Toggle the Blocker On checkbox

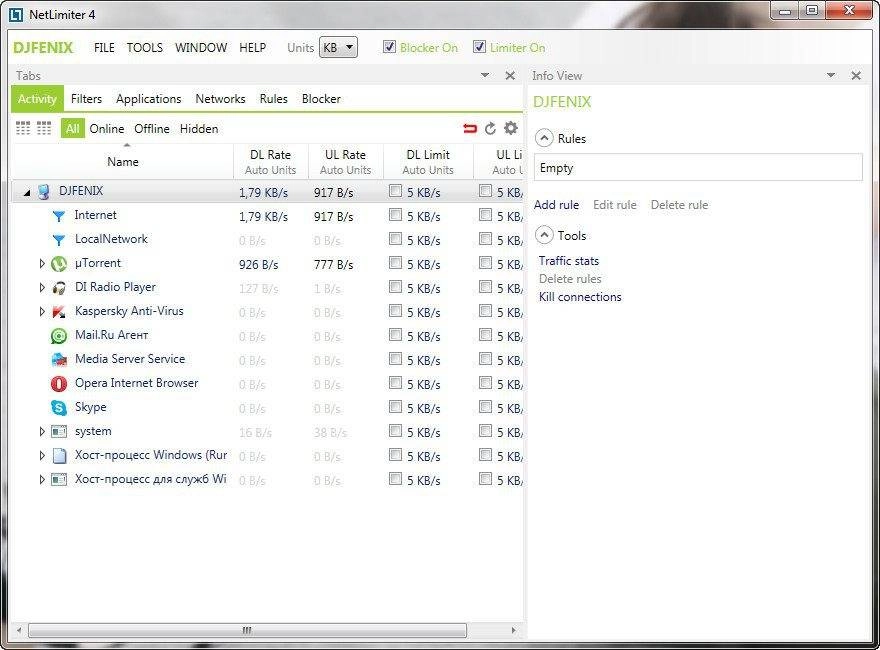[389, 47]
